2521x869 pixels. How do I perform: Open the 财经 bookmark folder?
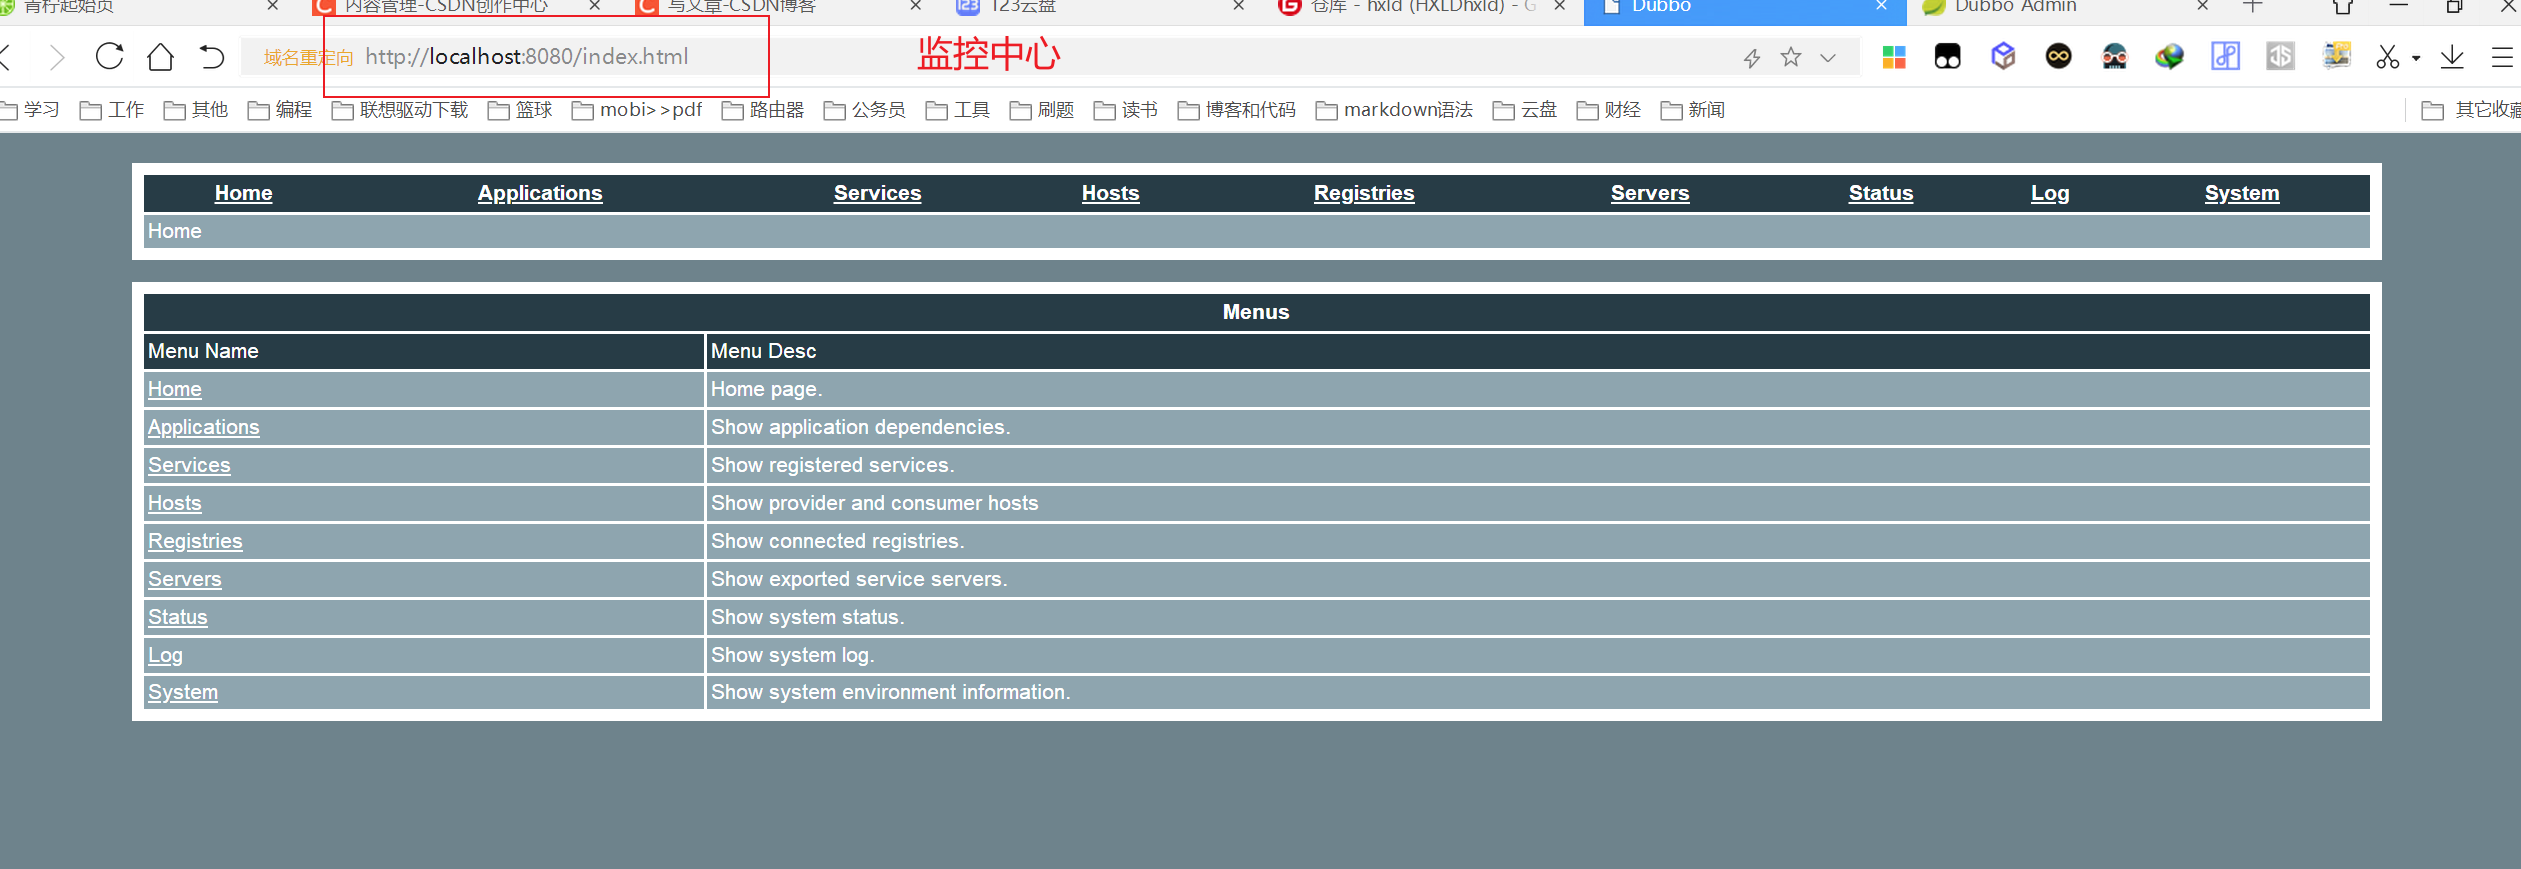coord(1609,110)
